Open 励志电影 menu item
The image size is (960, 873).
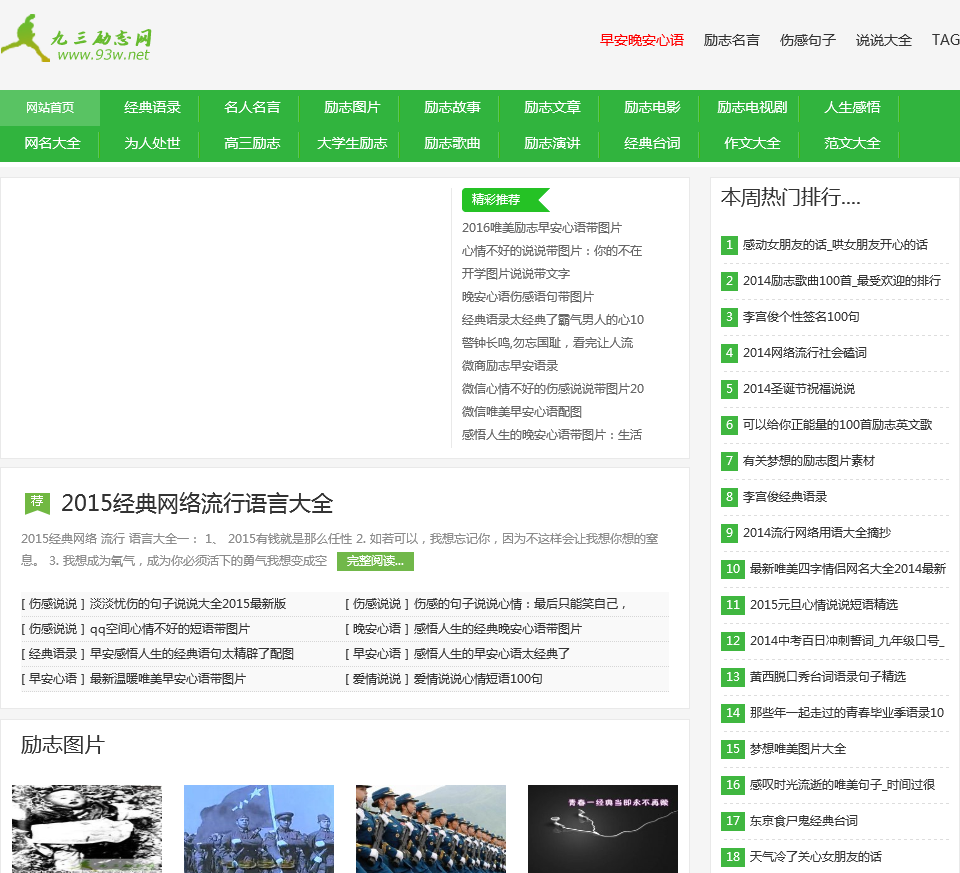(x=652, y=108)
